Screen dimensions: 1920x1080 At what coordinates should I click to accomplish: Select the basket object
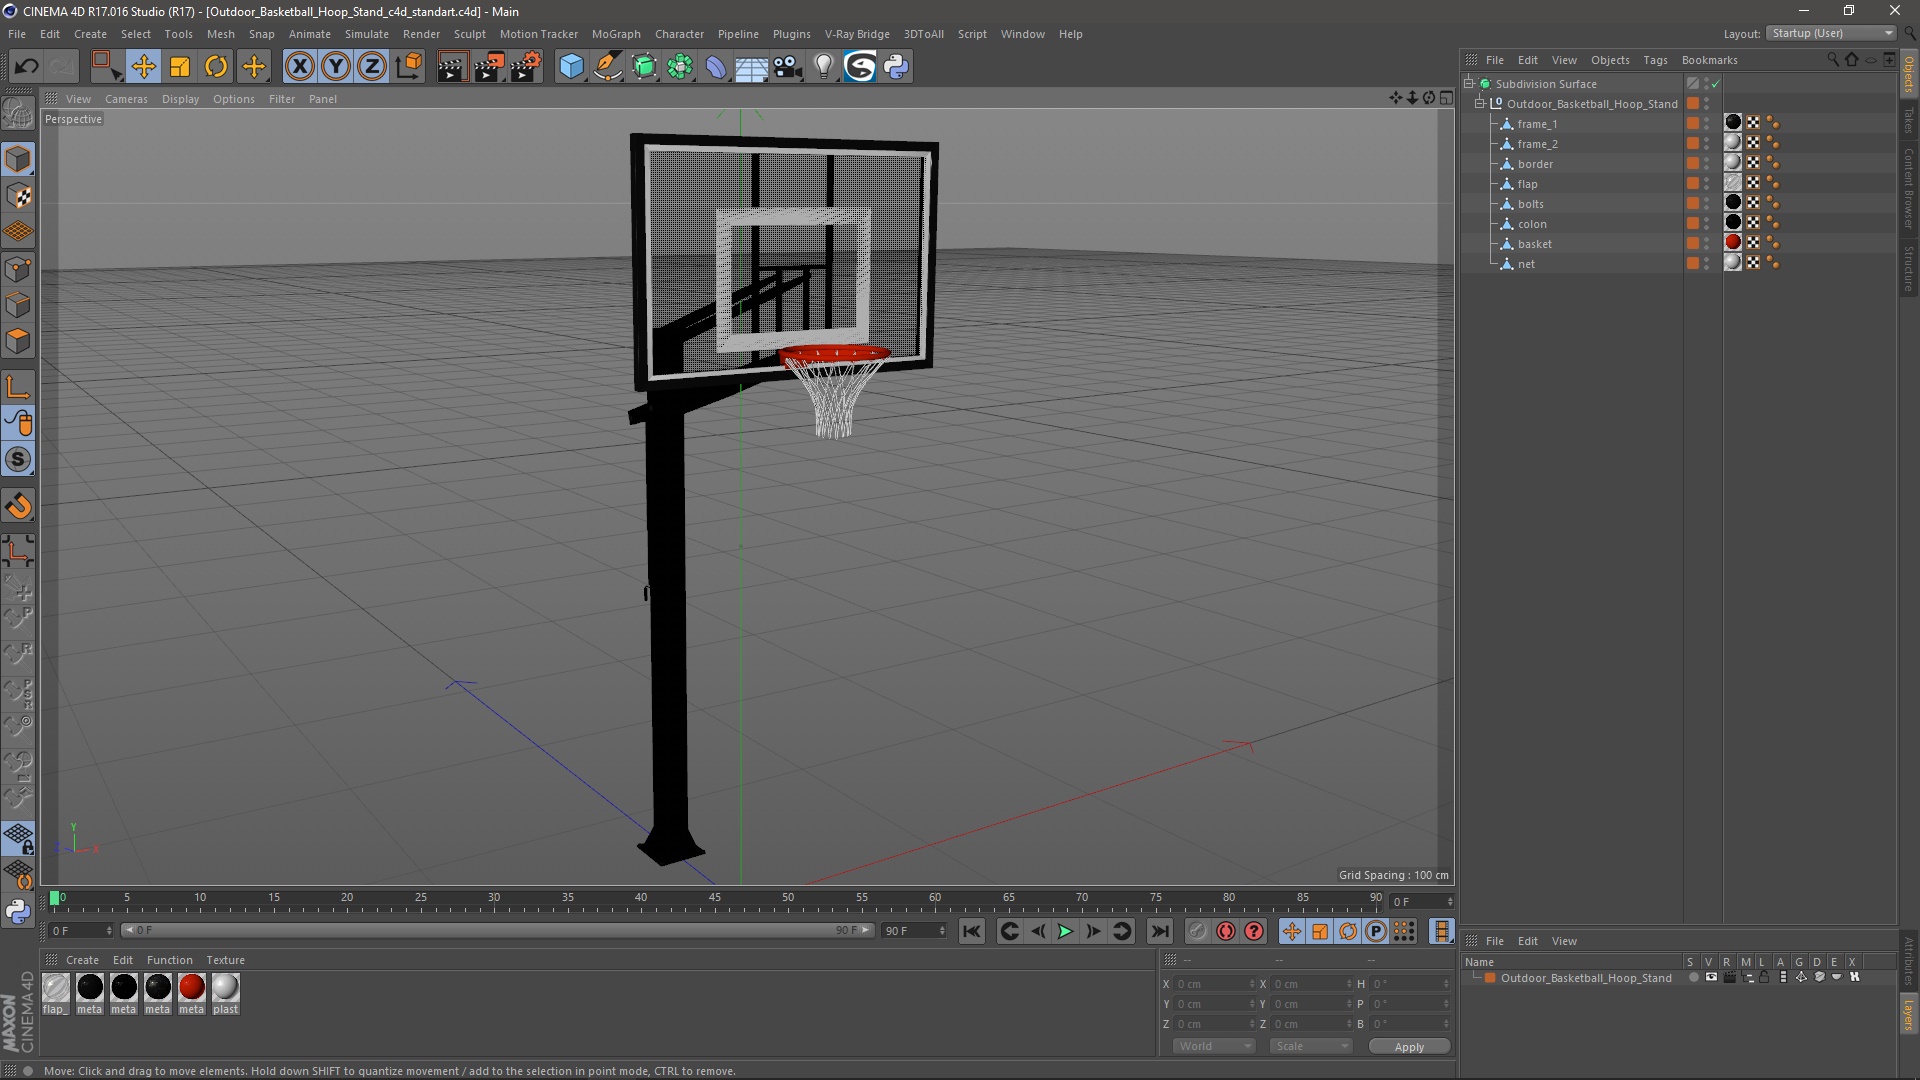1534,244
